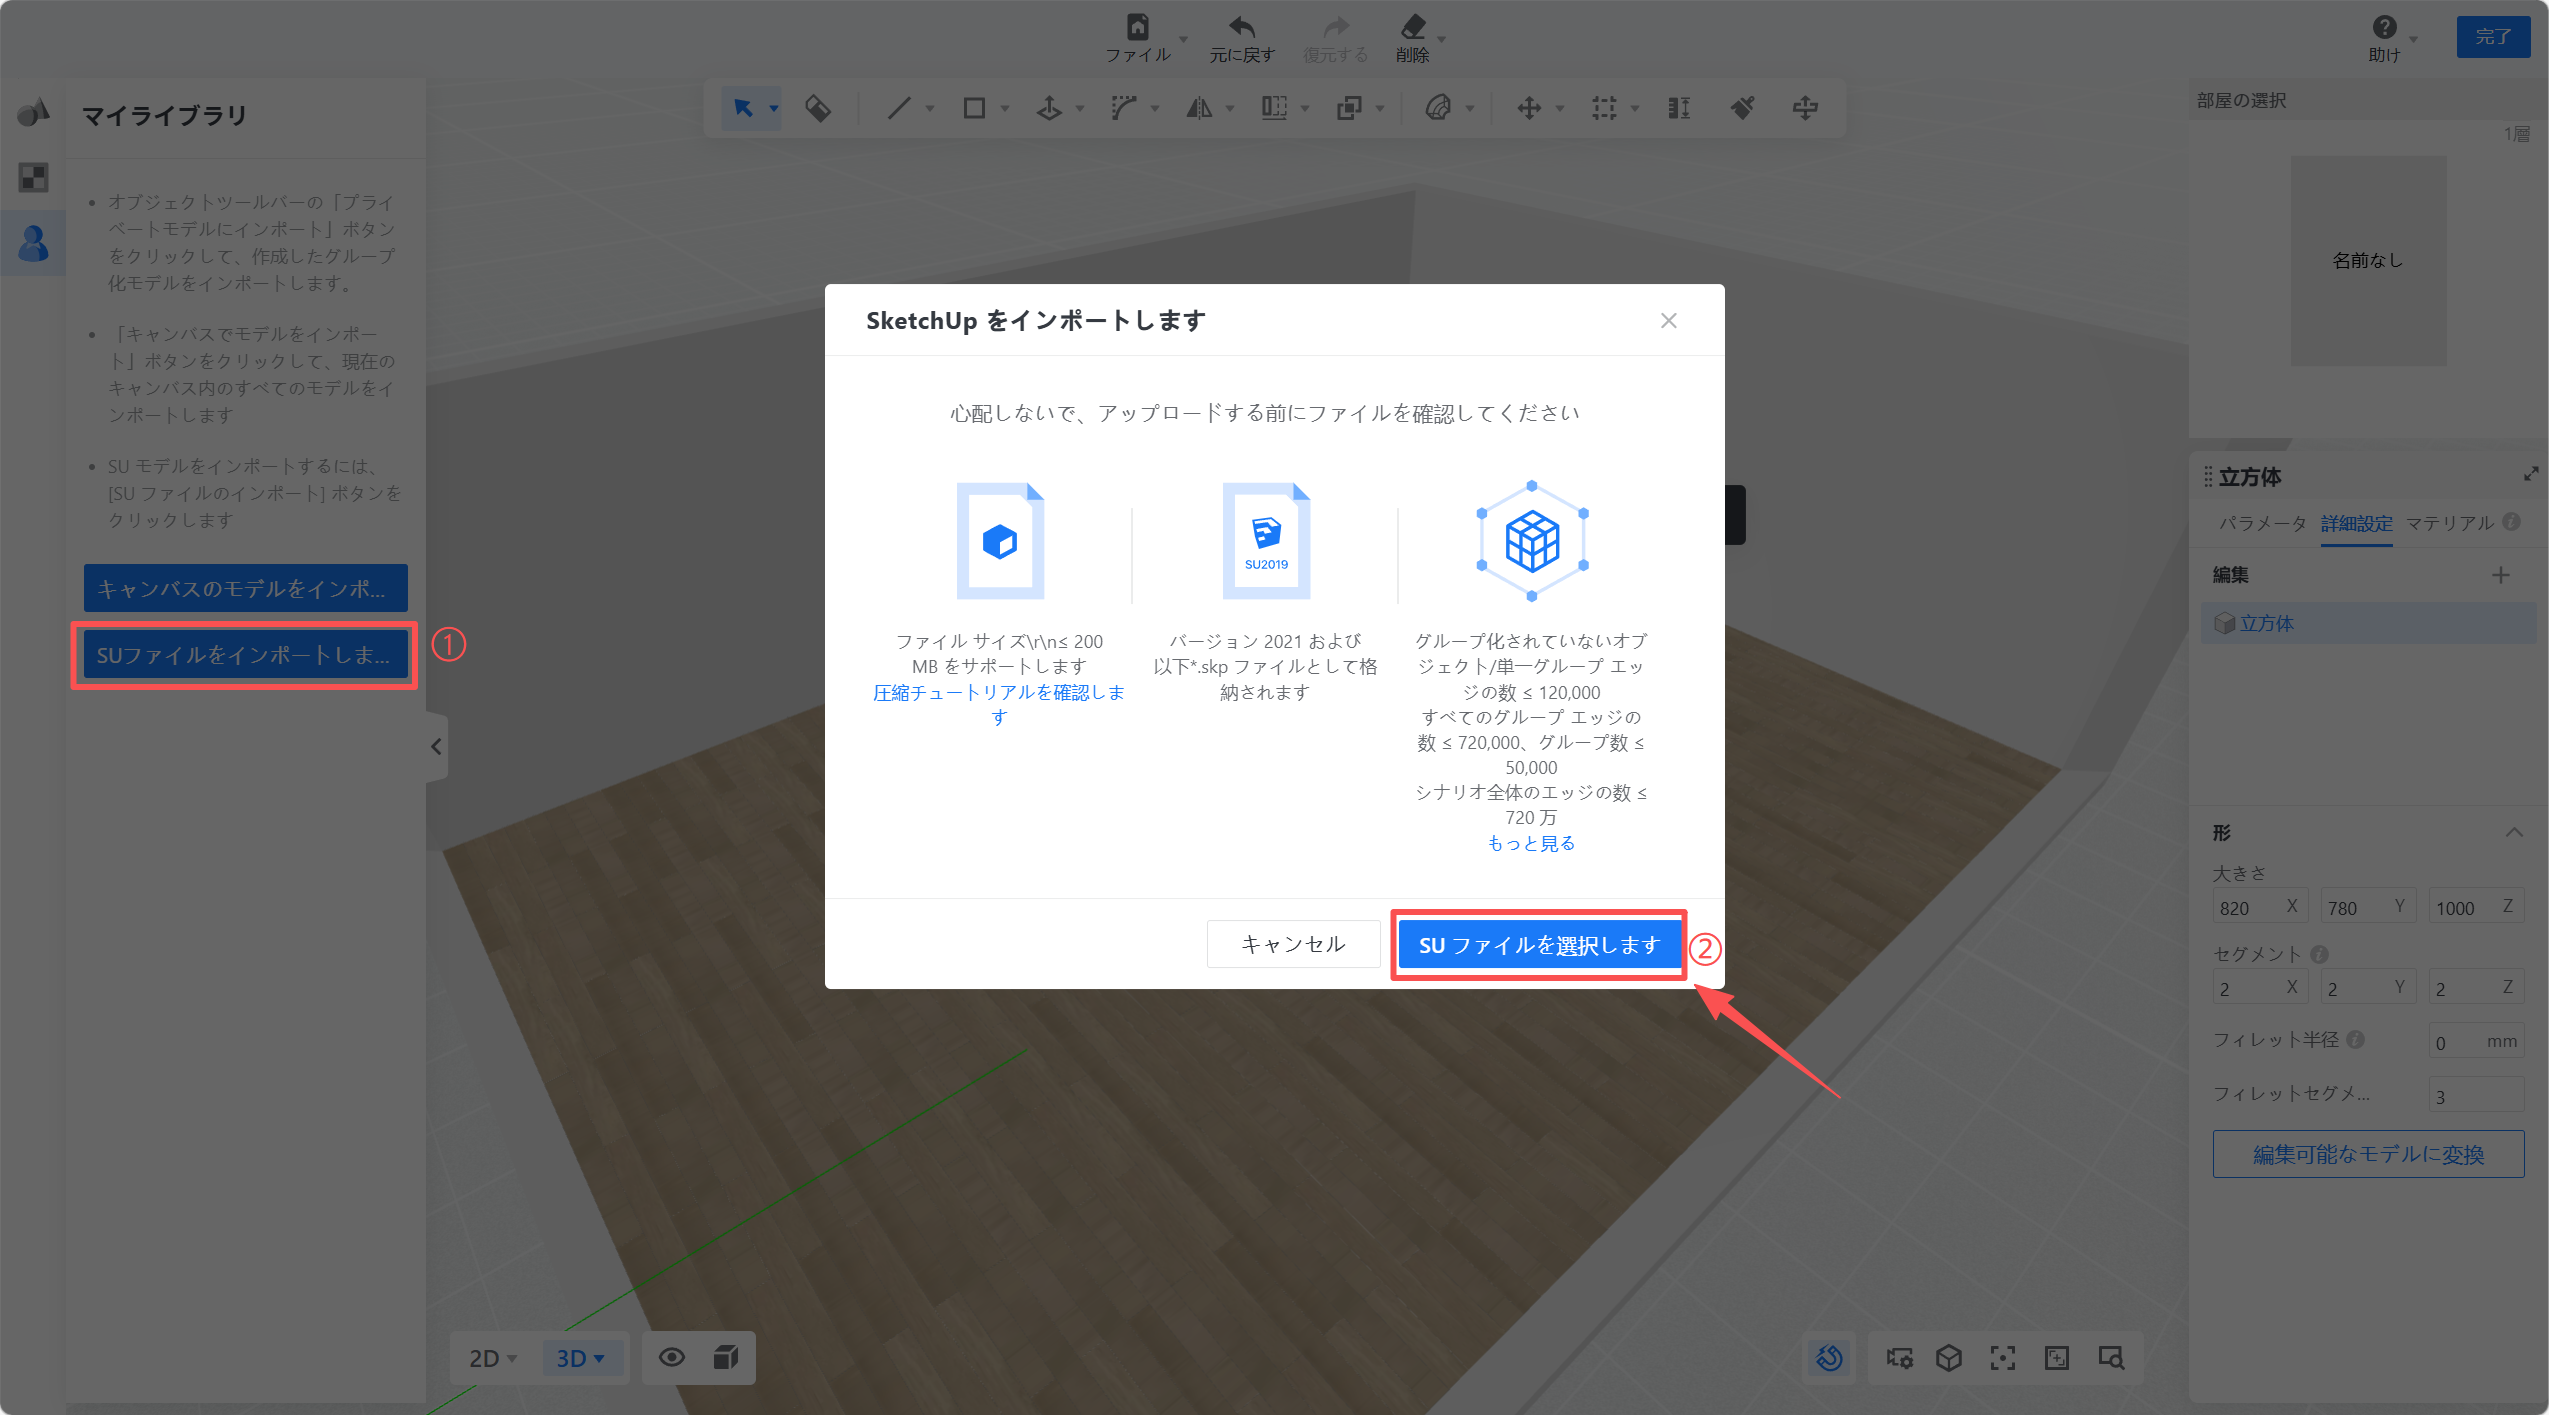Click the zoom-to-fit frame icon
2549x1415 pixels.
(x=2057, y=1358)
